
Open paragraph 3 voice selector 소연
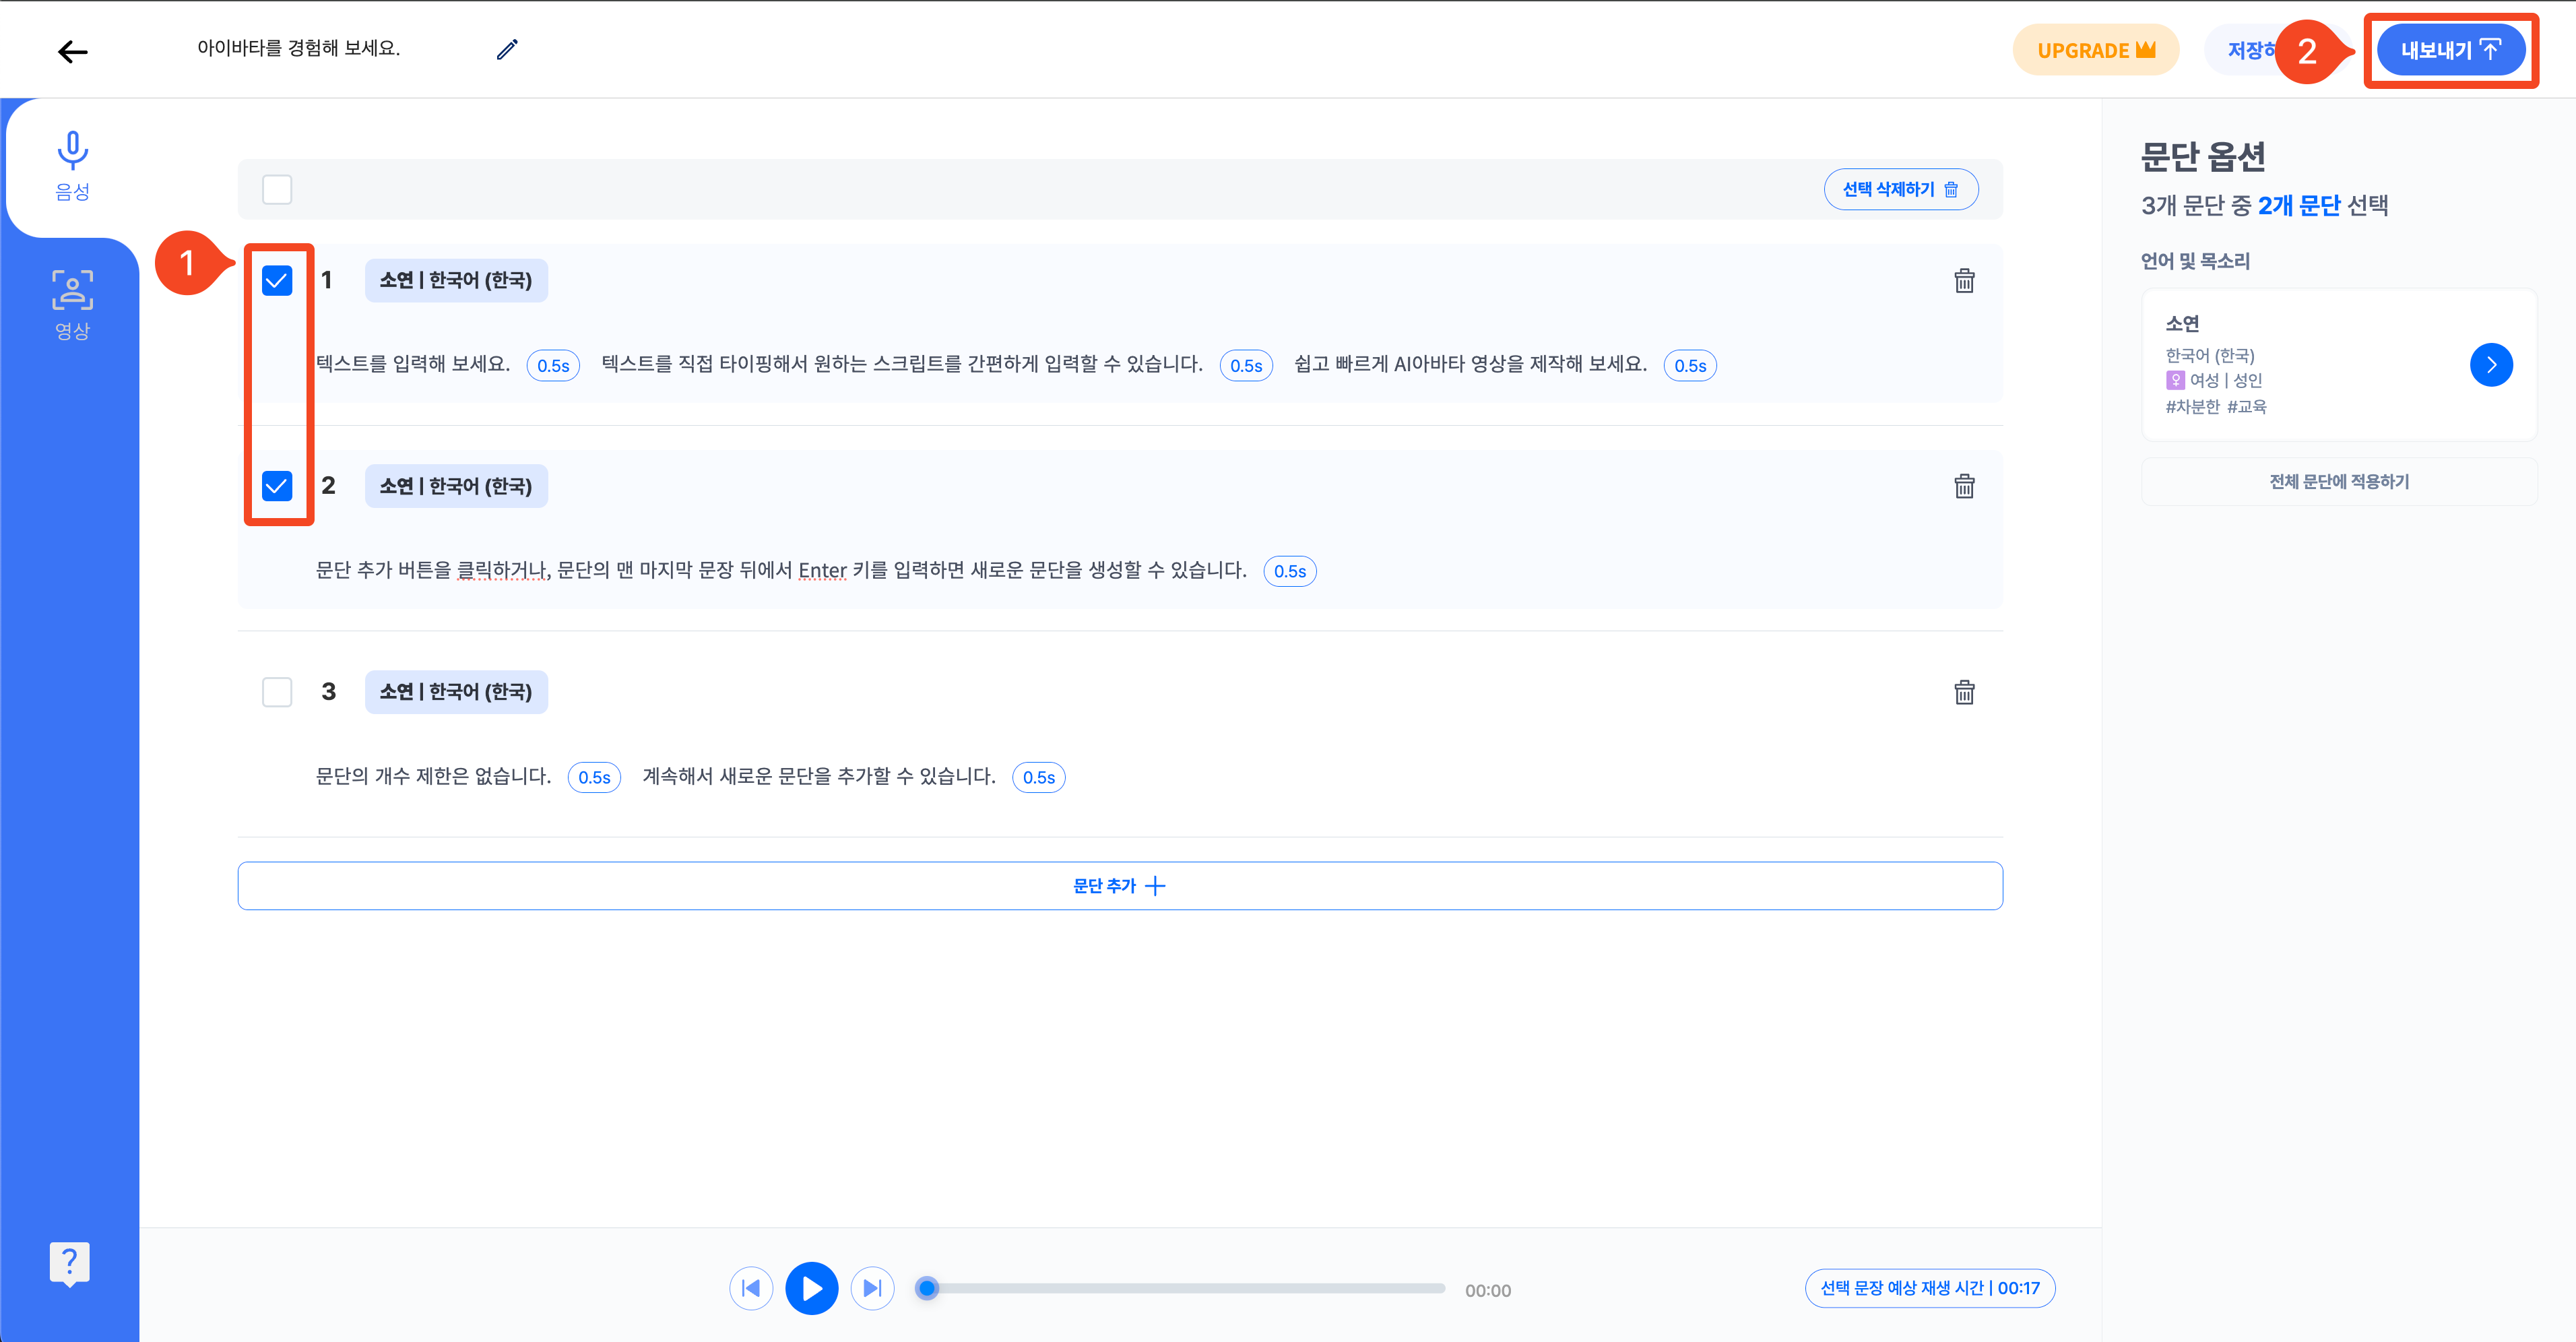(x=456, y=692)
